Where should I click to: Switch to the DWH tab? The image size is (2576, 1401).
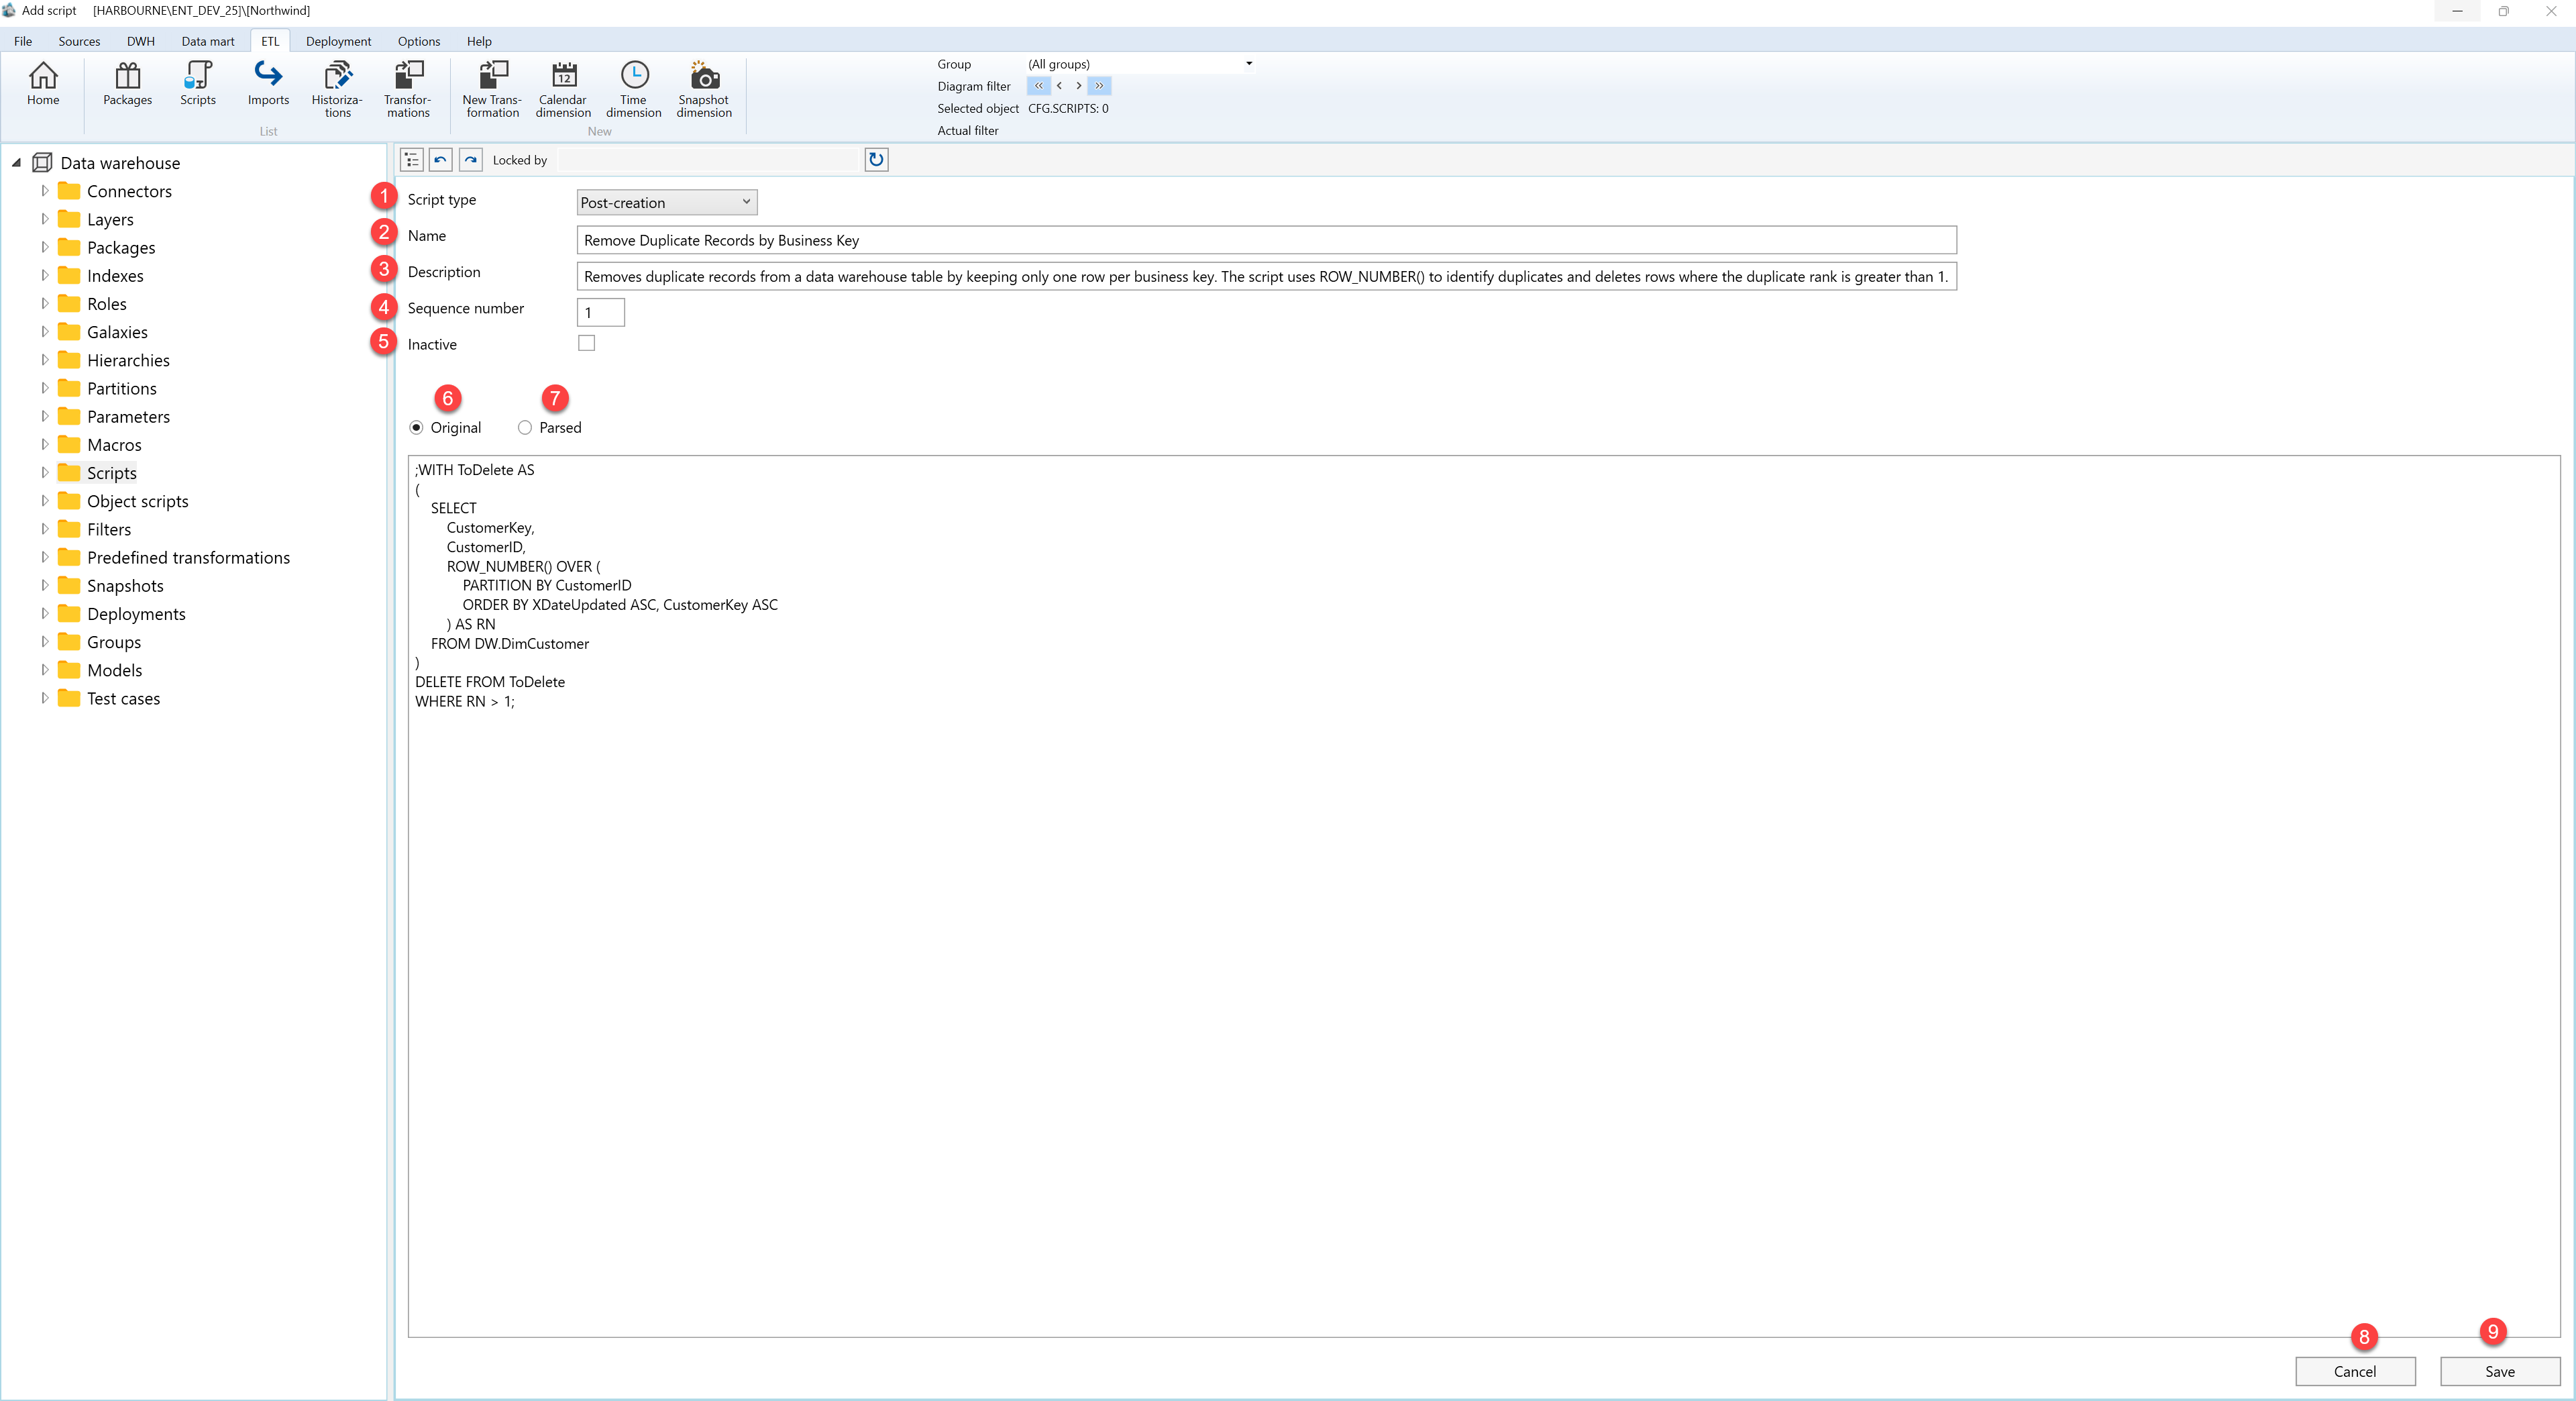click(x=141, y=41)
